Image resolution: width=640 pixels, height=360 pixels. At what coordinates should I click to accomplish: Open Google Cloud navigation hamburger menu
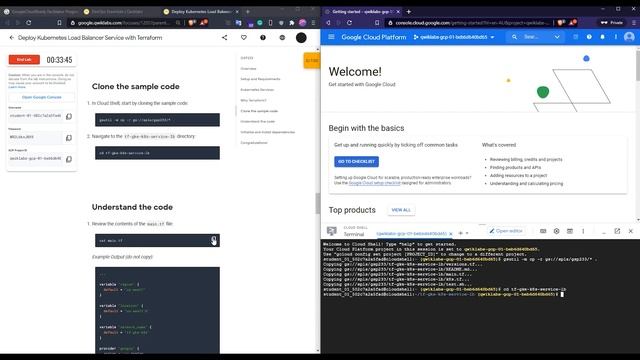(331, 37)
